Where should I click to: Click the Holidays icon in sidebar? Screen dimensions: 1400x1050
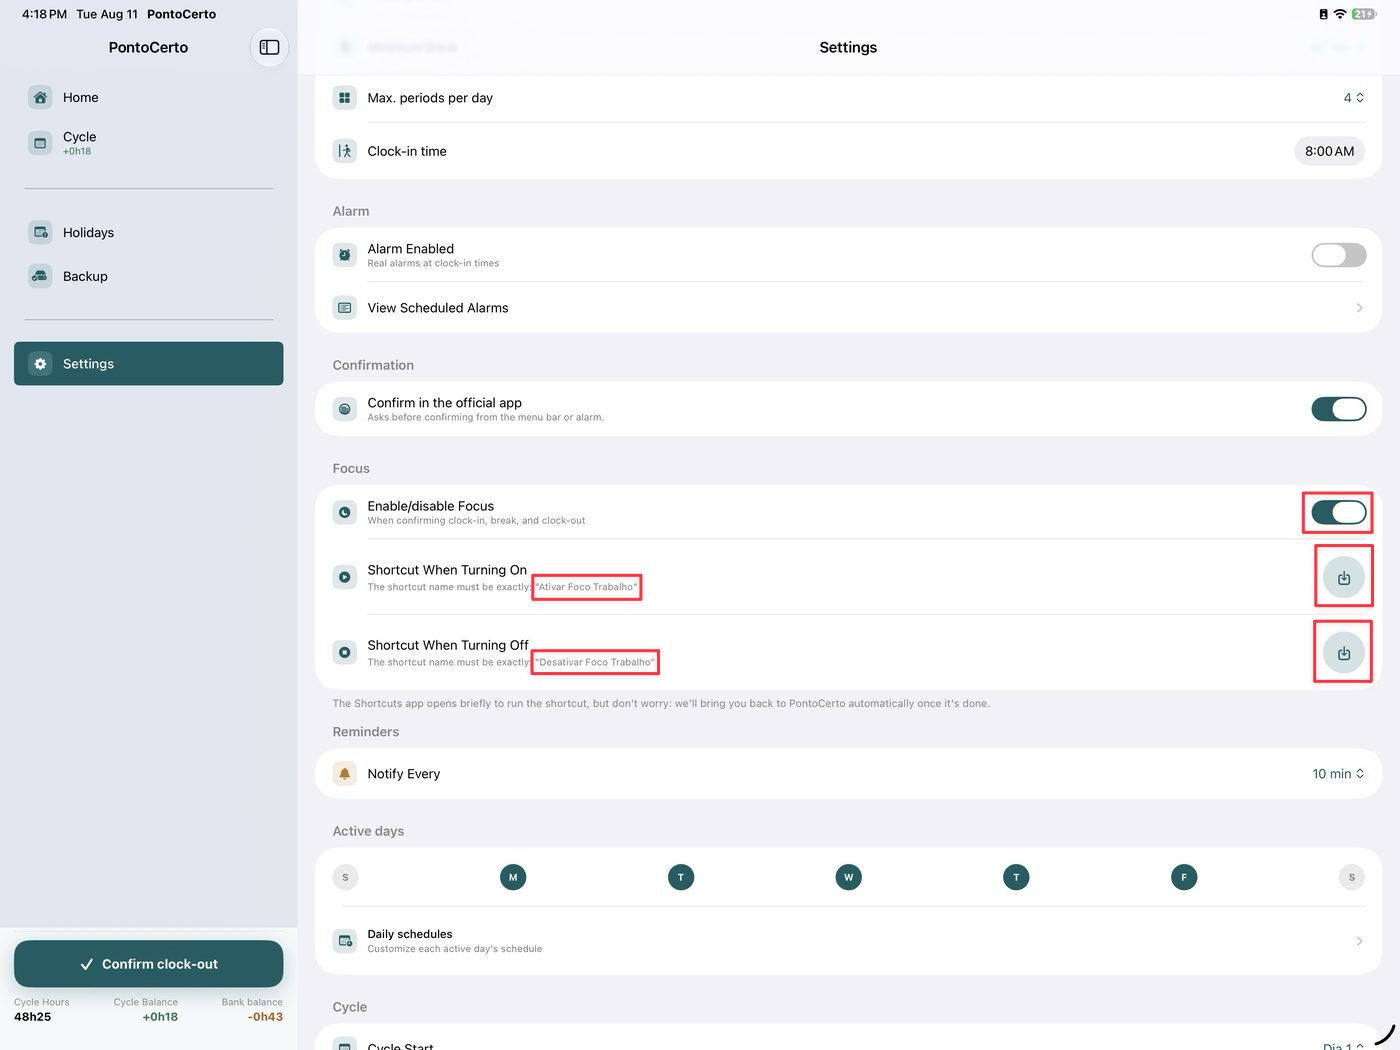coord(40,232)
